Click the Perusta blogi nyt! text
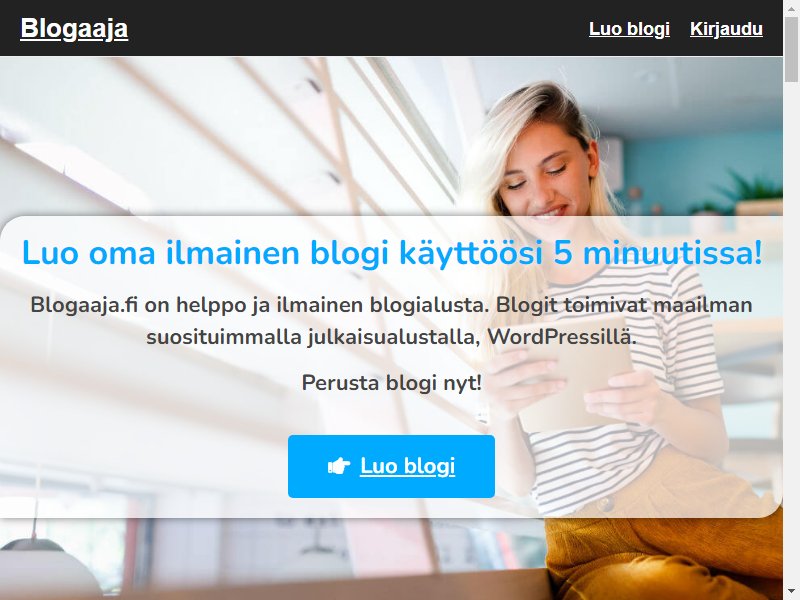 [391, 383]
